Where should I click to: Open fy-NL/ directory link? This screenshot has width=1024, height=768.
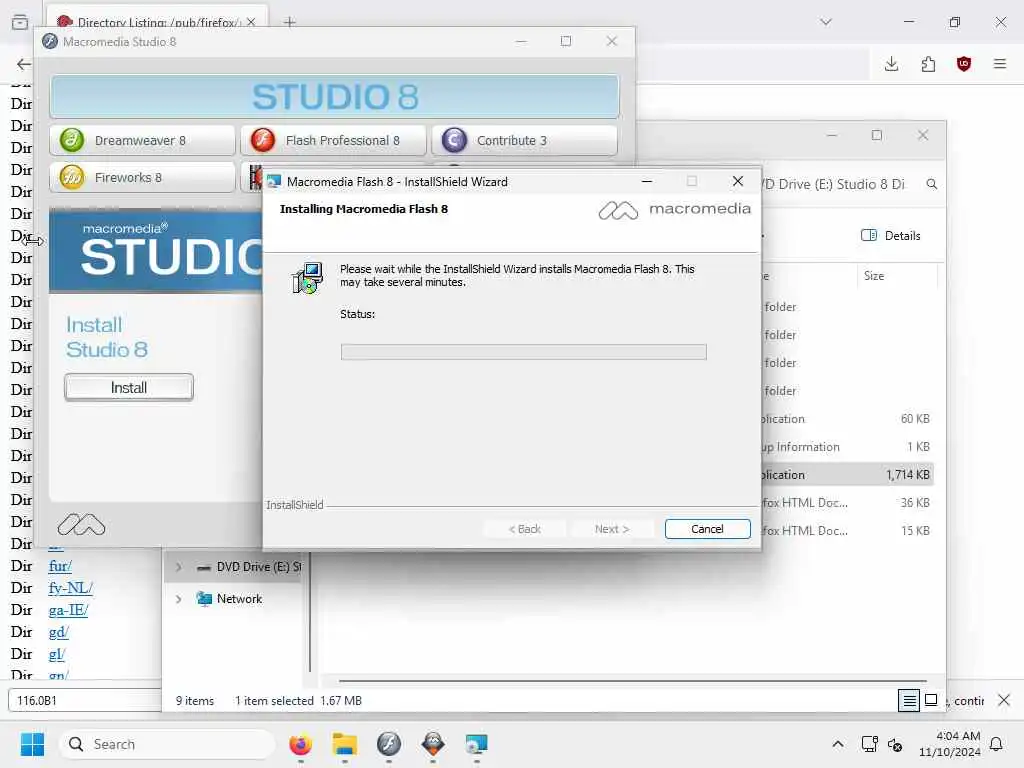click(71, 588)
